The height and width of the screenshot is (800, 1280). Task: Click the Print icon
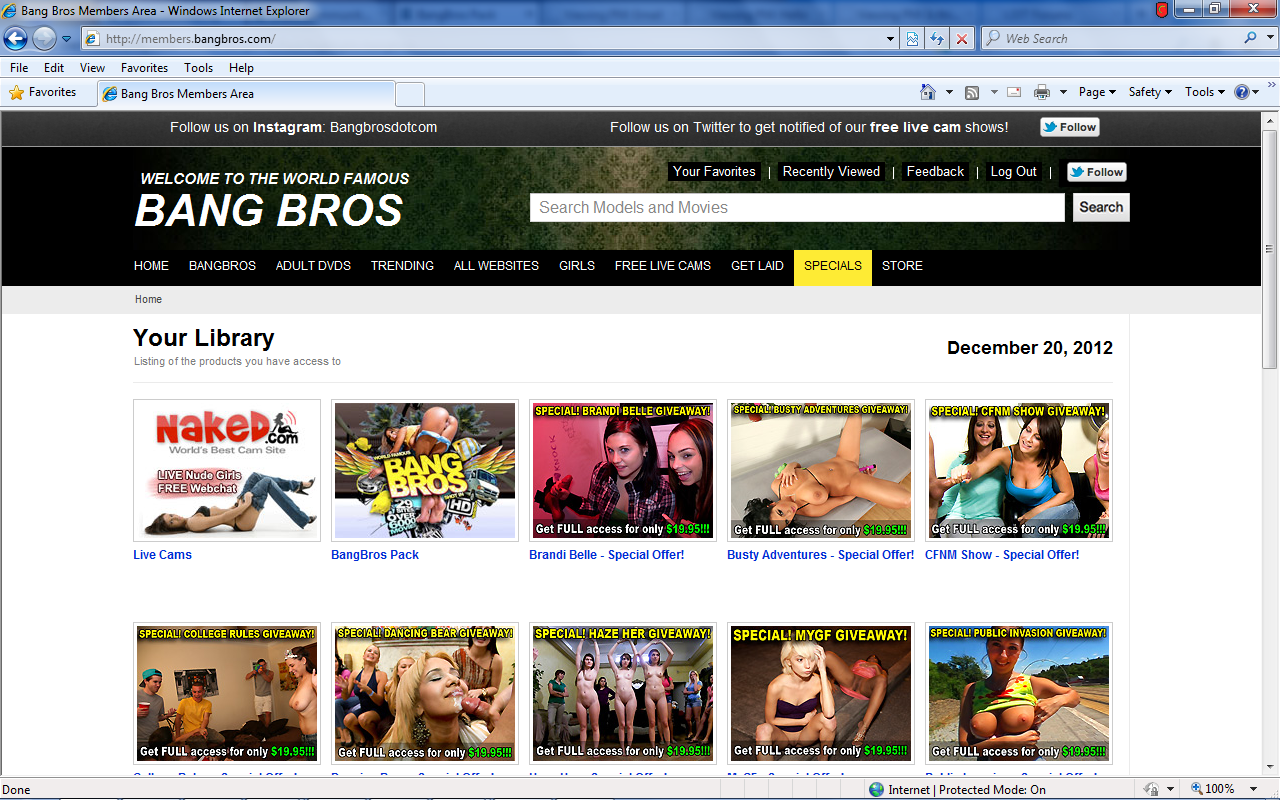tap(1042, 92)
